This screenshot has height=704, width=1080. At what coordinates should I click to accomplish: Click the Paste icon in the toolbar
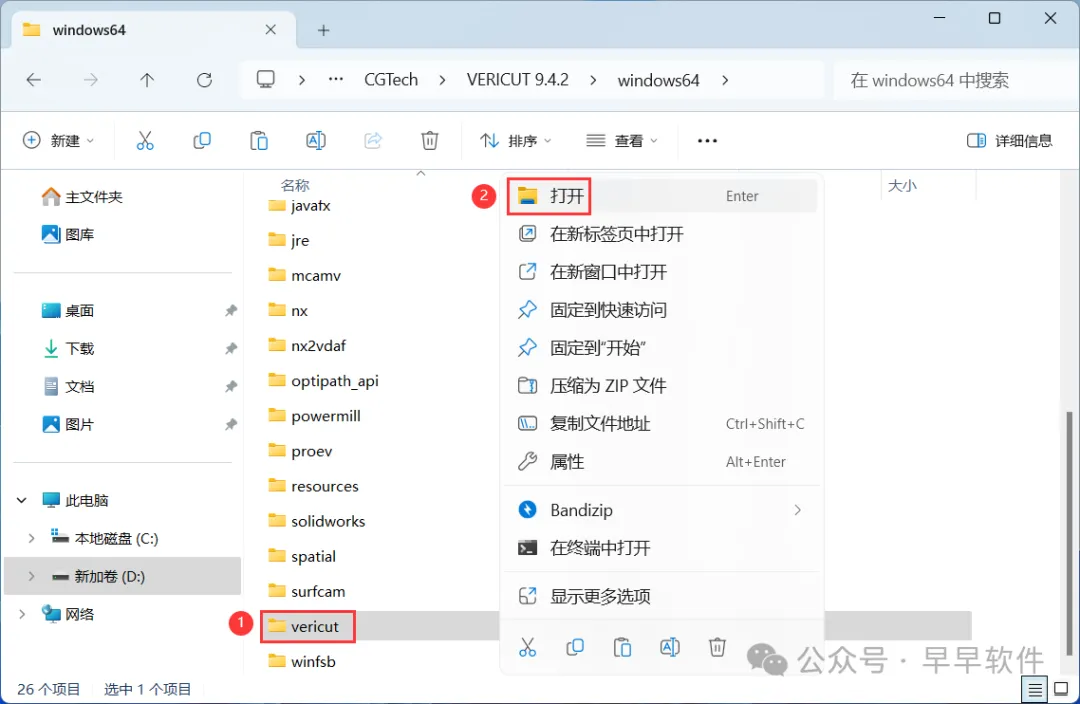[259, 141]
